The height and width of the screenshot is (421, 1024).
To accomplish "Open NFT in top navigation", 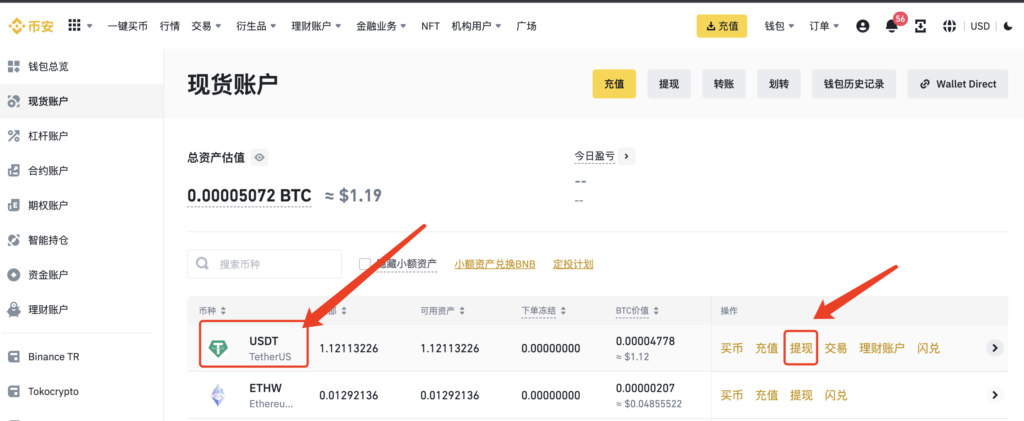I will pyautogui.click(x=430, y=26).
